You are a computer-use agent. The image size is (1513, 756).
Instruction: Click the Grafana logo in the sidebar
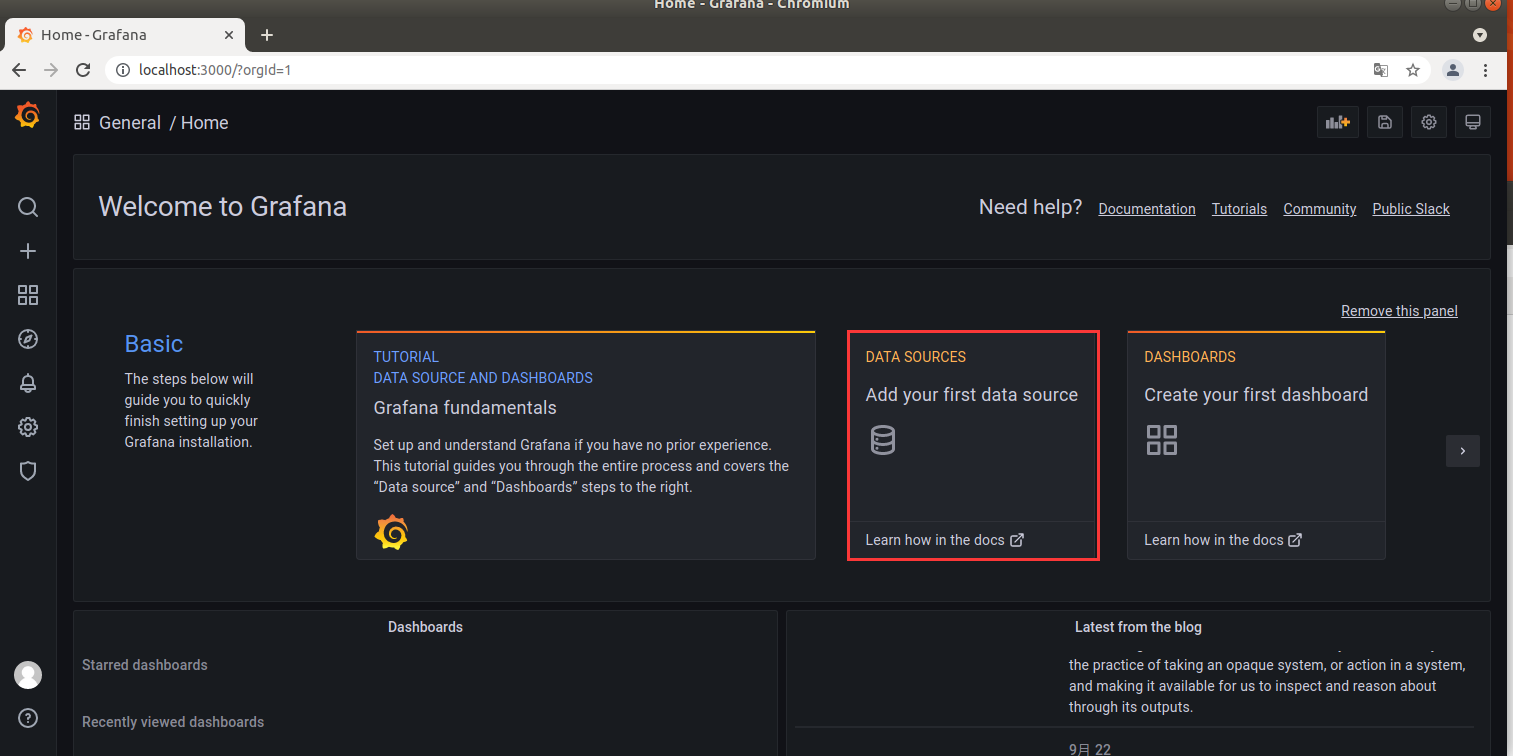(28, 116)
